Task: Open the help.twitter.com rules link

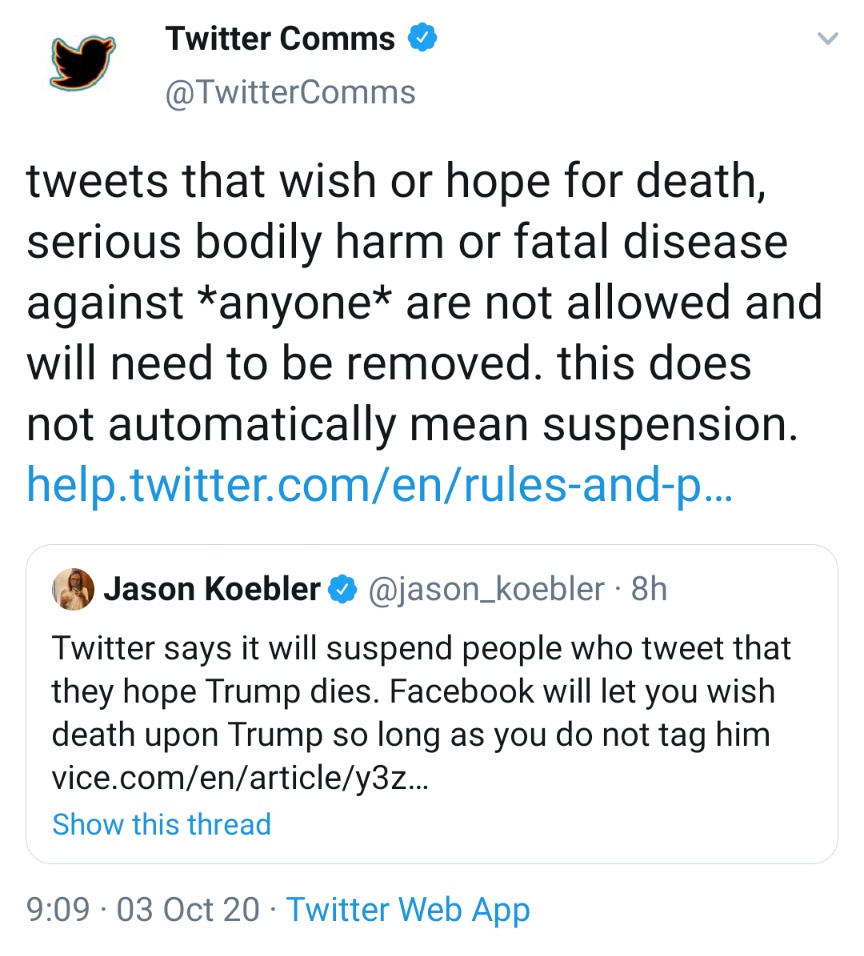Action: tap(380, 485)
